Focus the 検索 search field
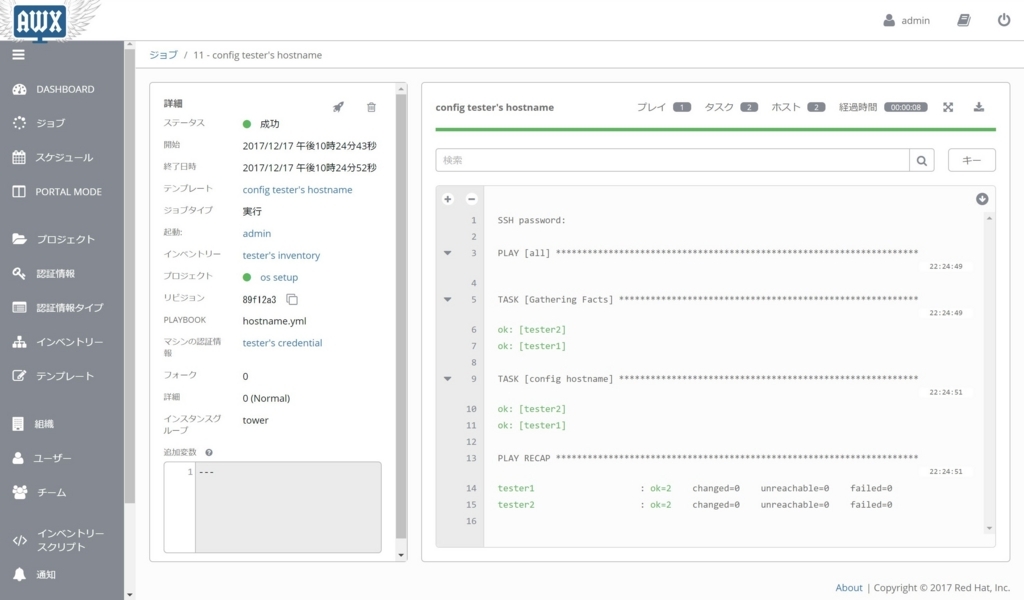This screenshot has width=1024, height=600. pos(672,161)
